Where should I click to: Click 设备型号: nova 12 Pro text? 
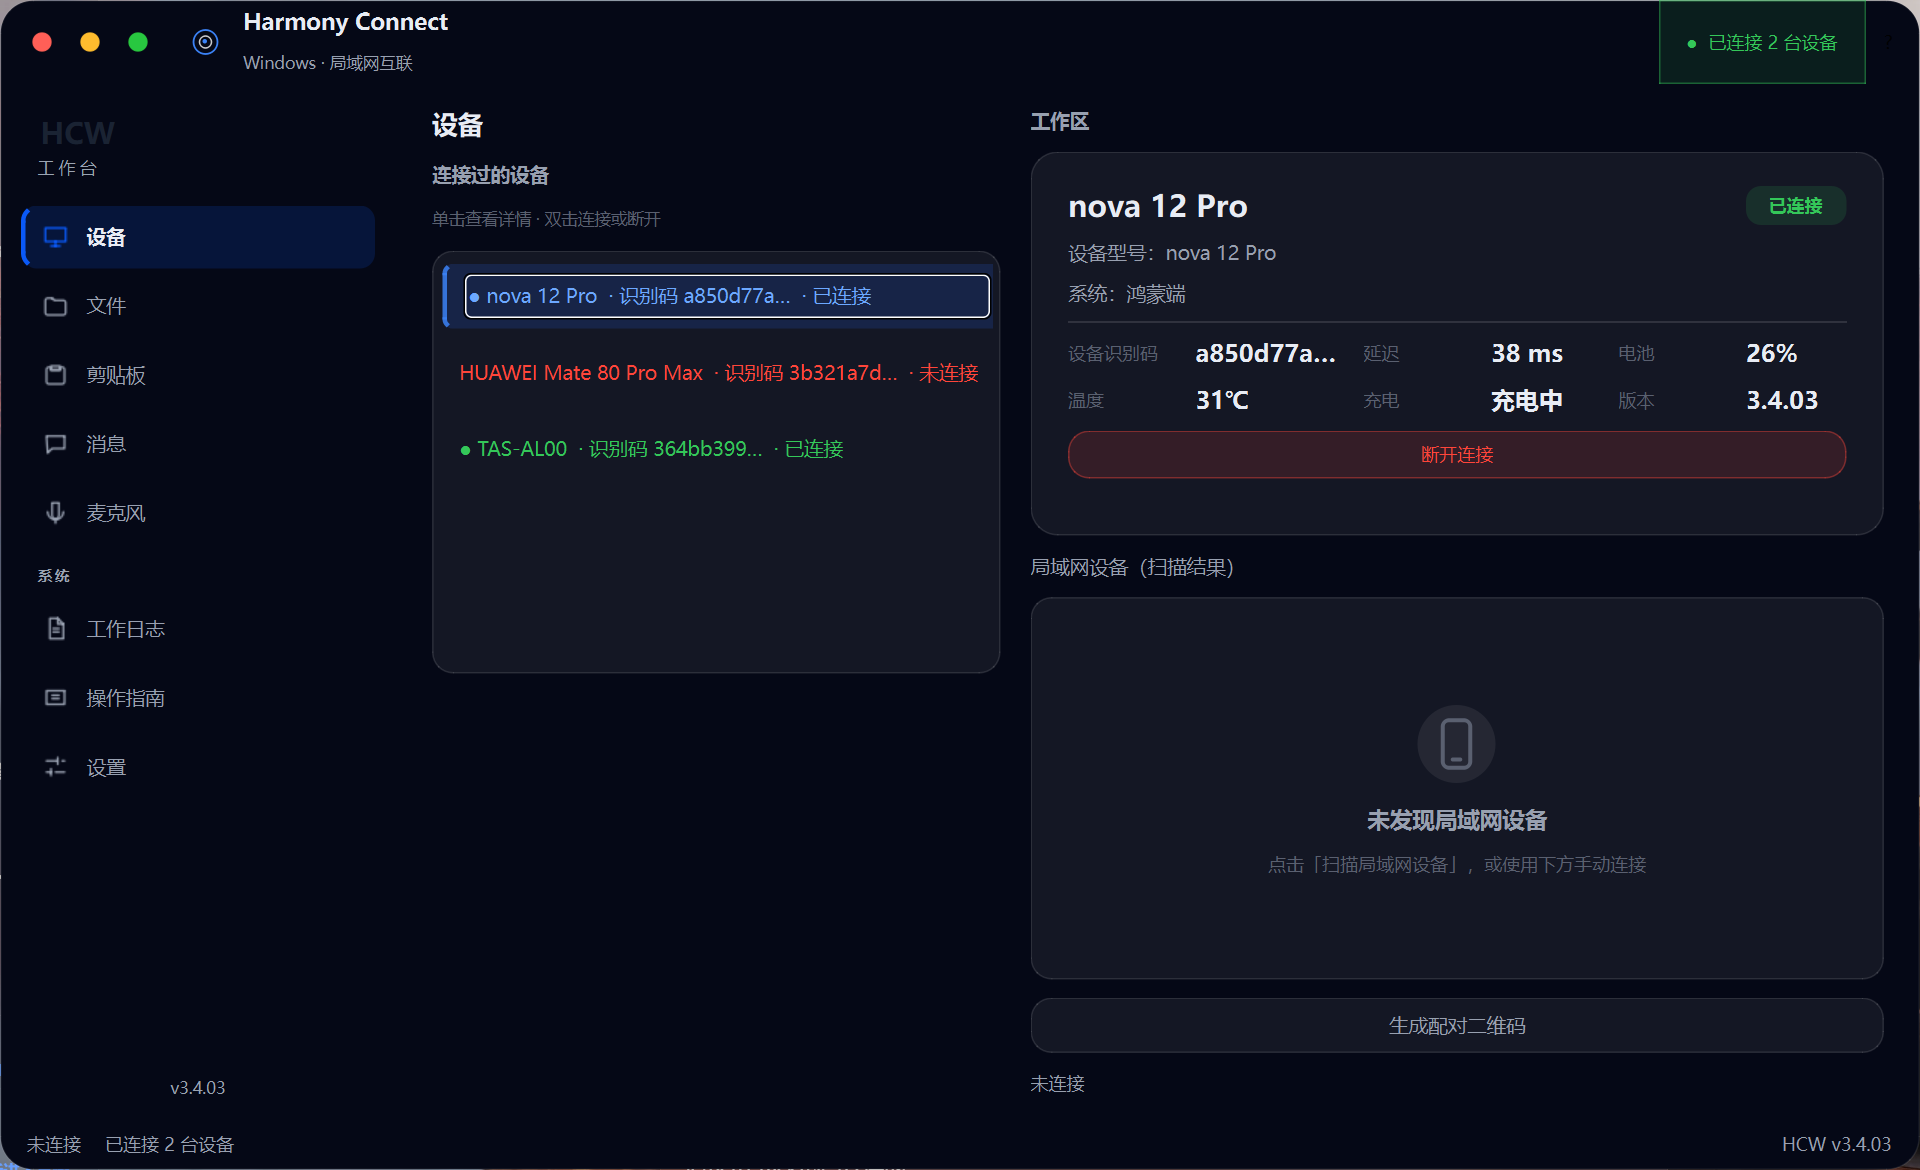pyautogui.click(x=1172, y=253)
